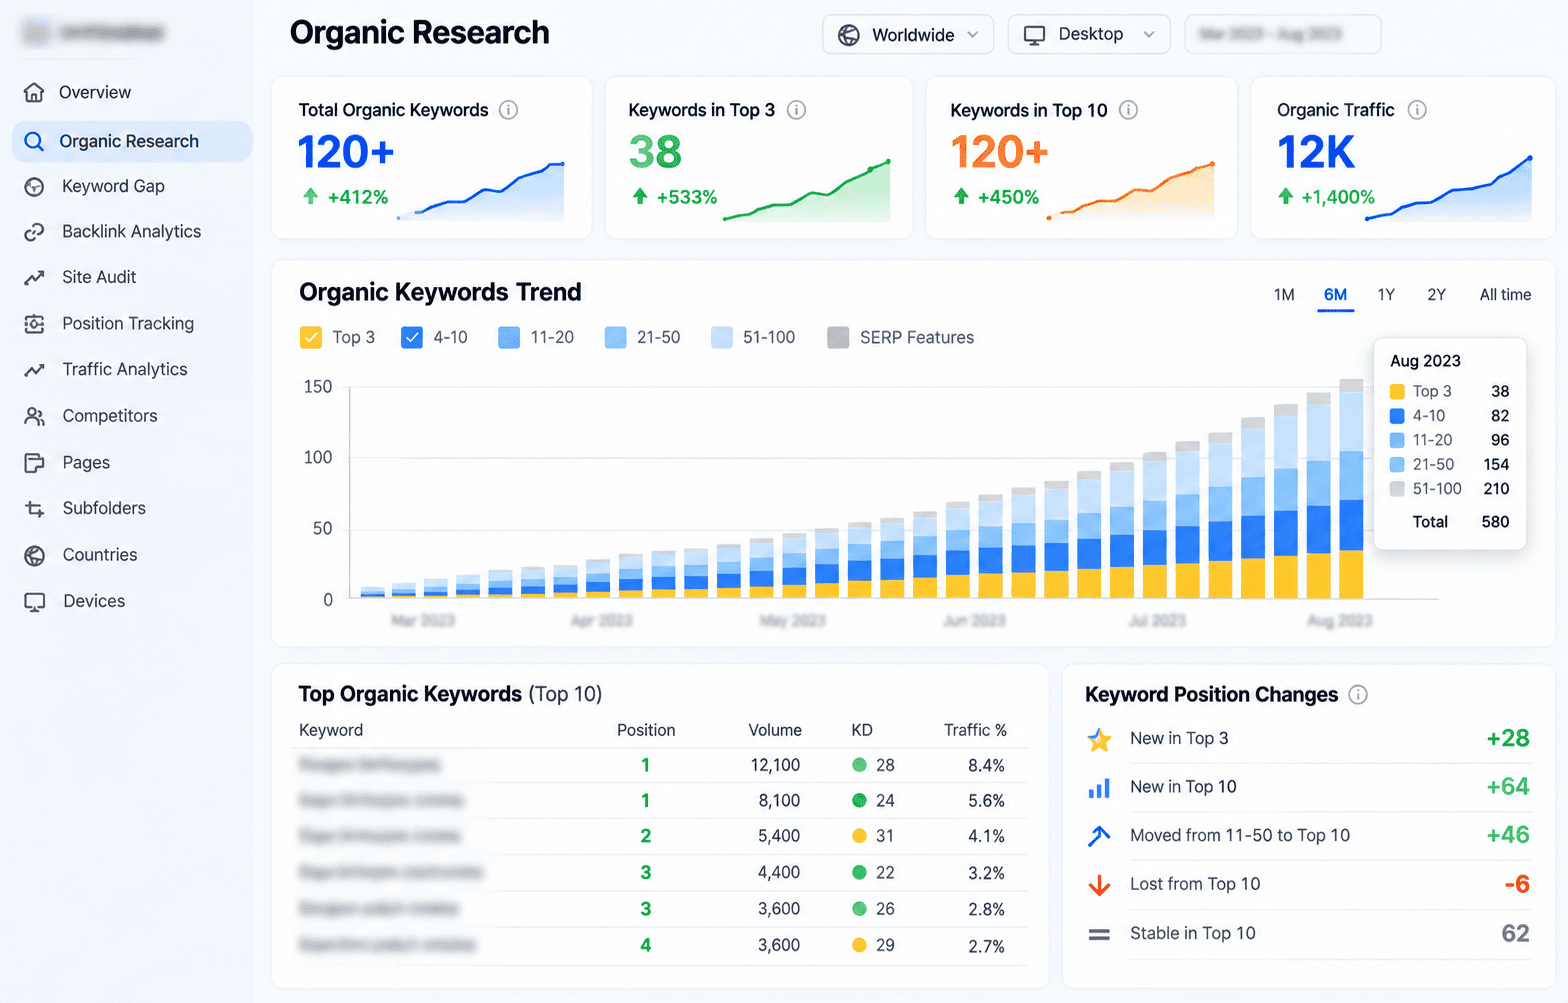Select the Traffic Analytics chart icon
1568x1003 pixels.
(34, 369)
